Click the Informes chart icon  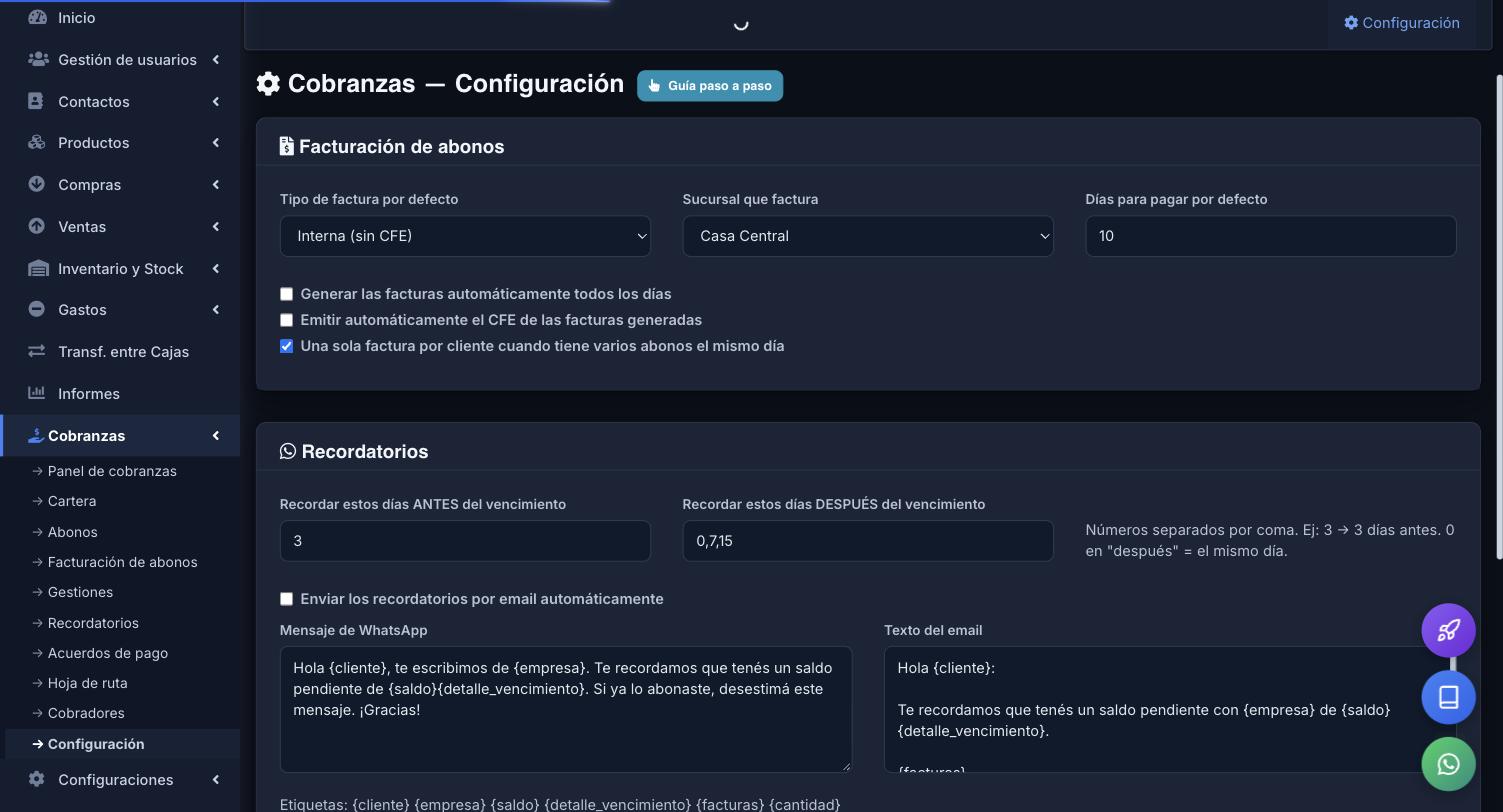(x=37, y=393)
